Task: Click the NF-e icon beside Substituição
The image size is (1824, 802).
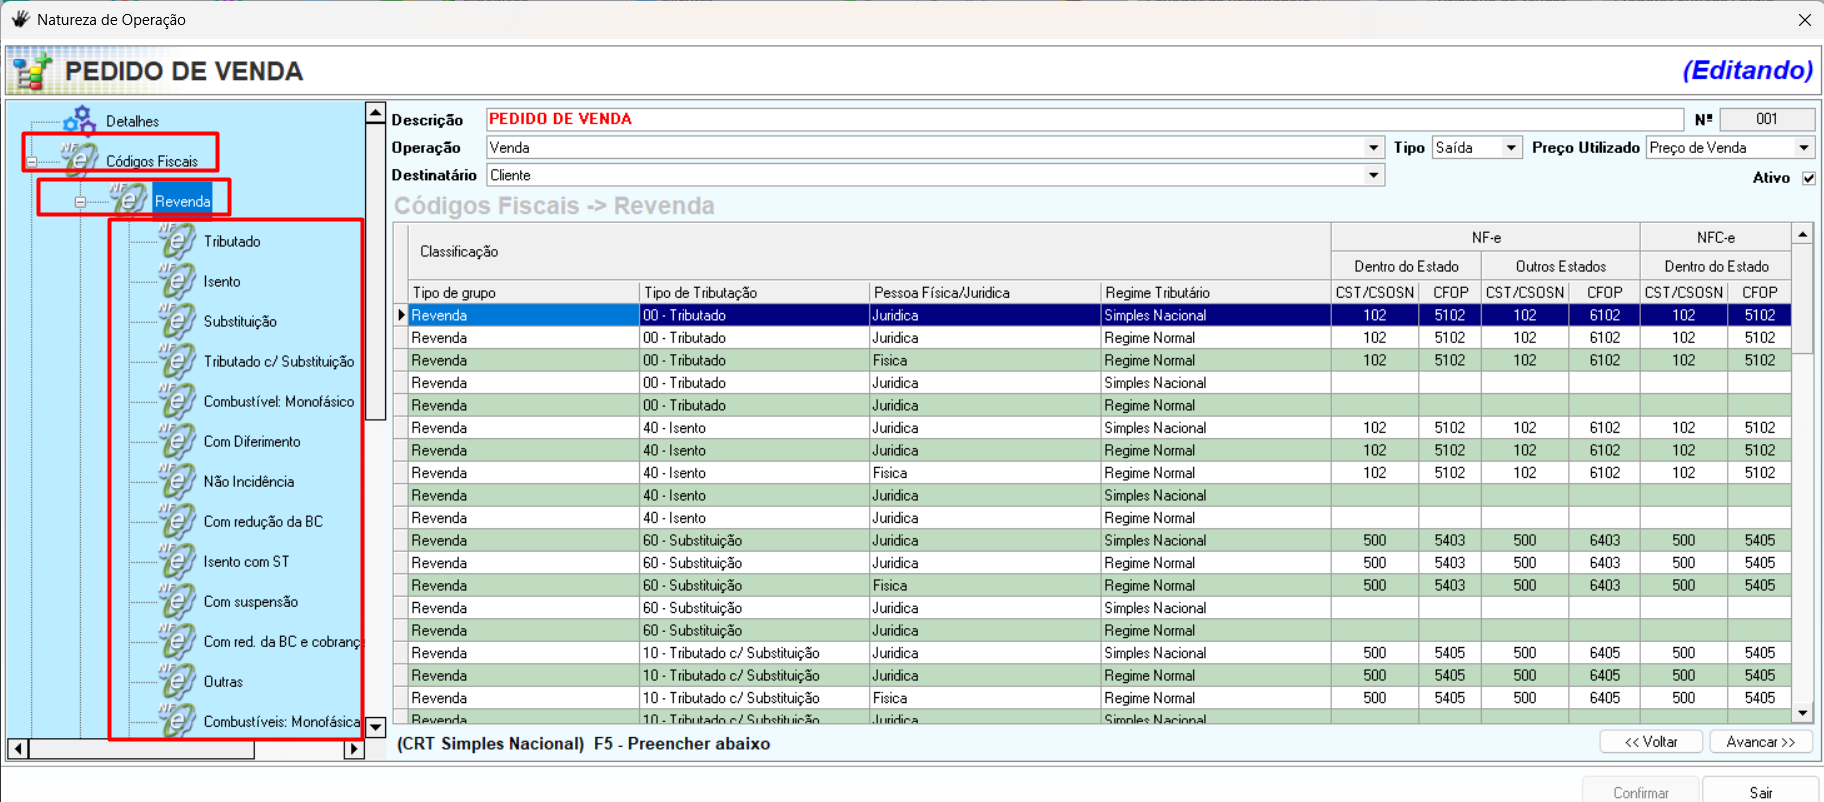Action: point(176,321)
